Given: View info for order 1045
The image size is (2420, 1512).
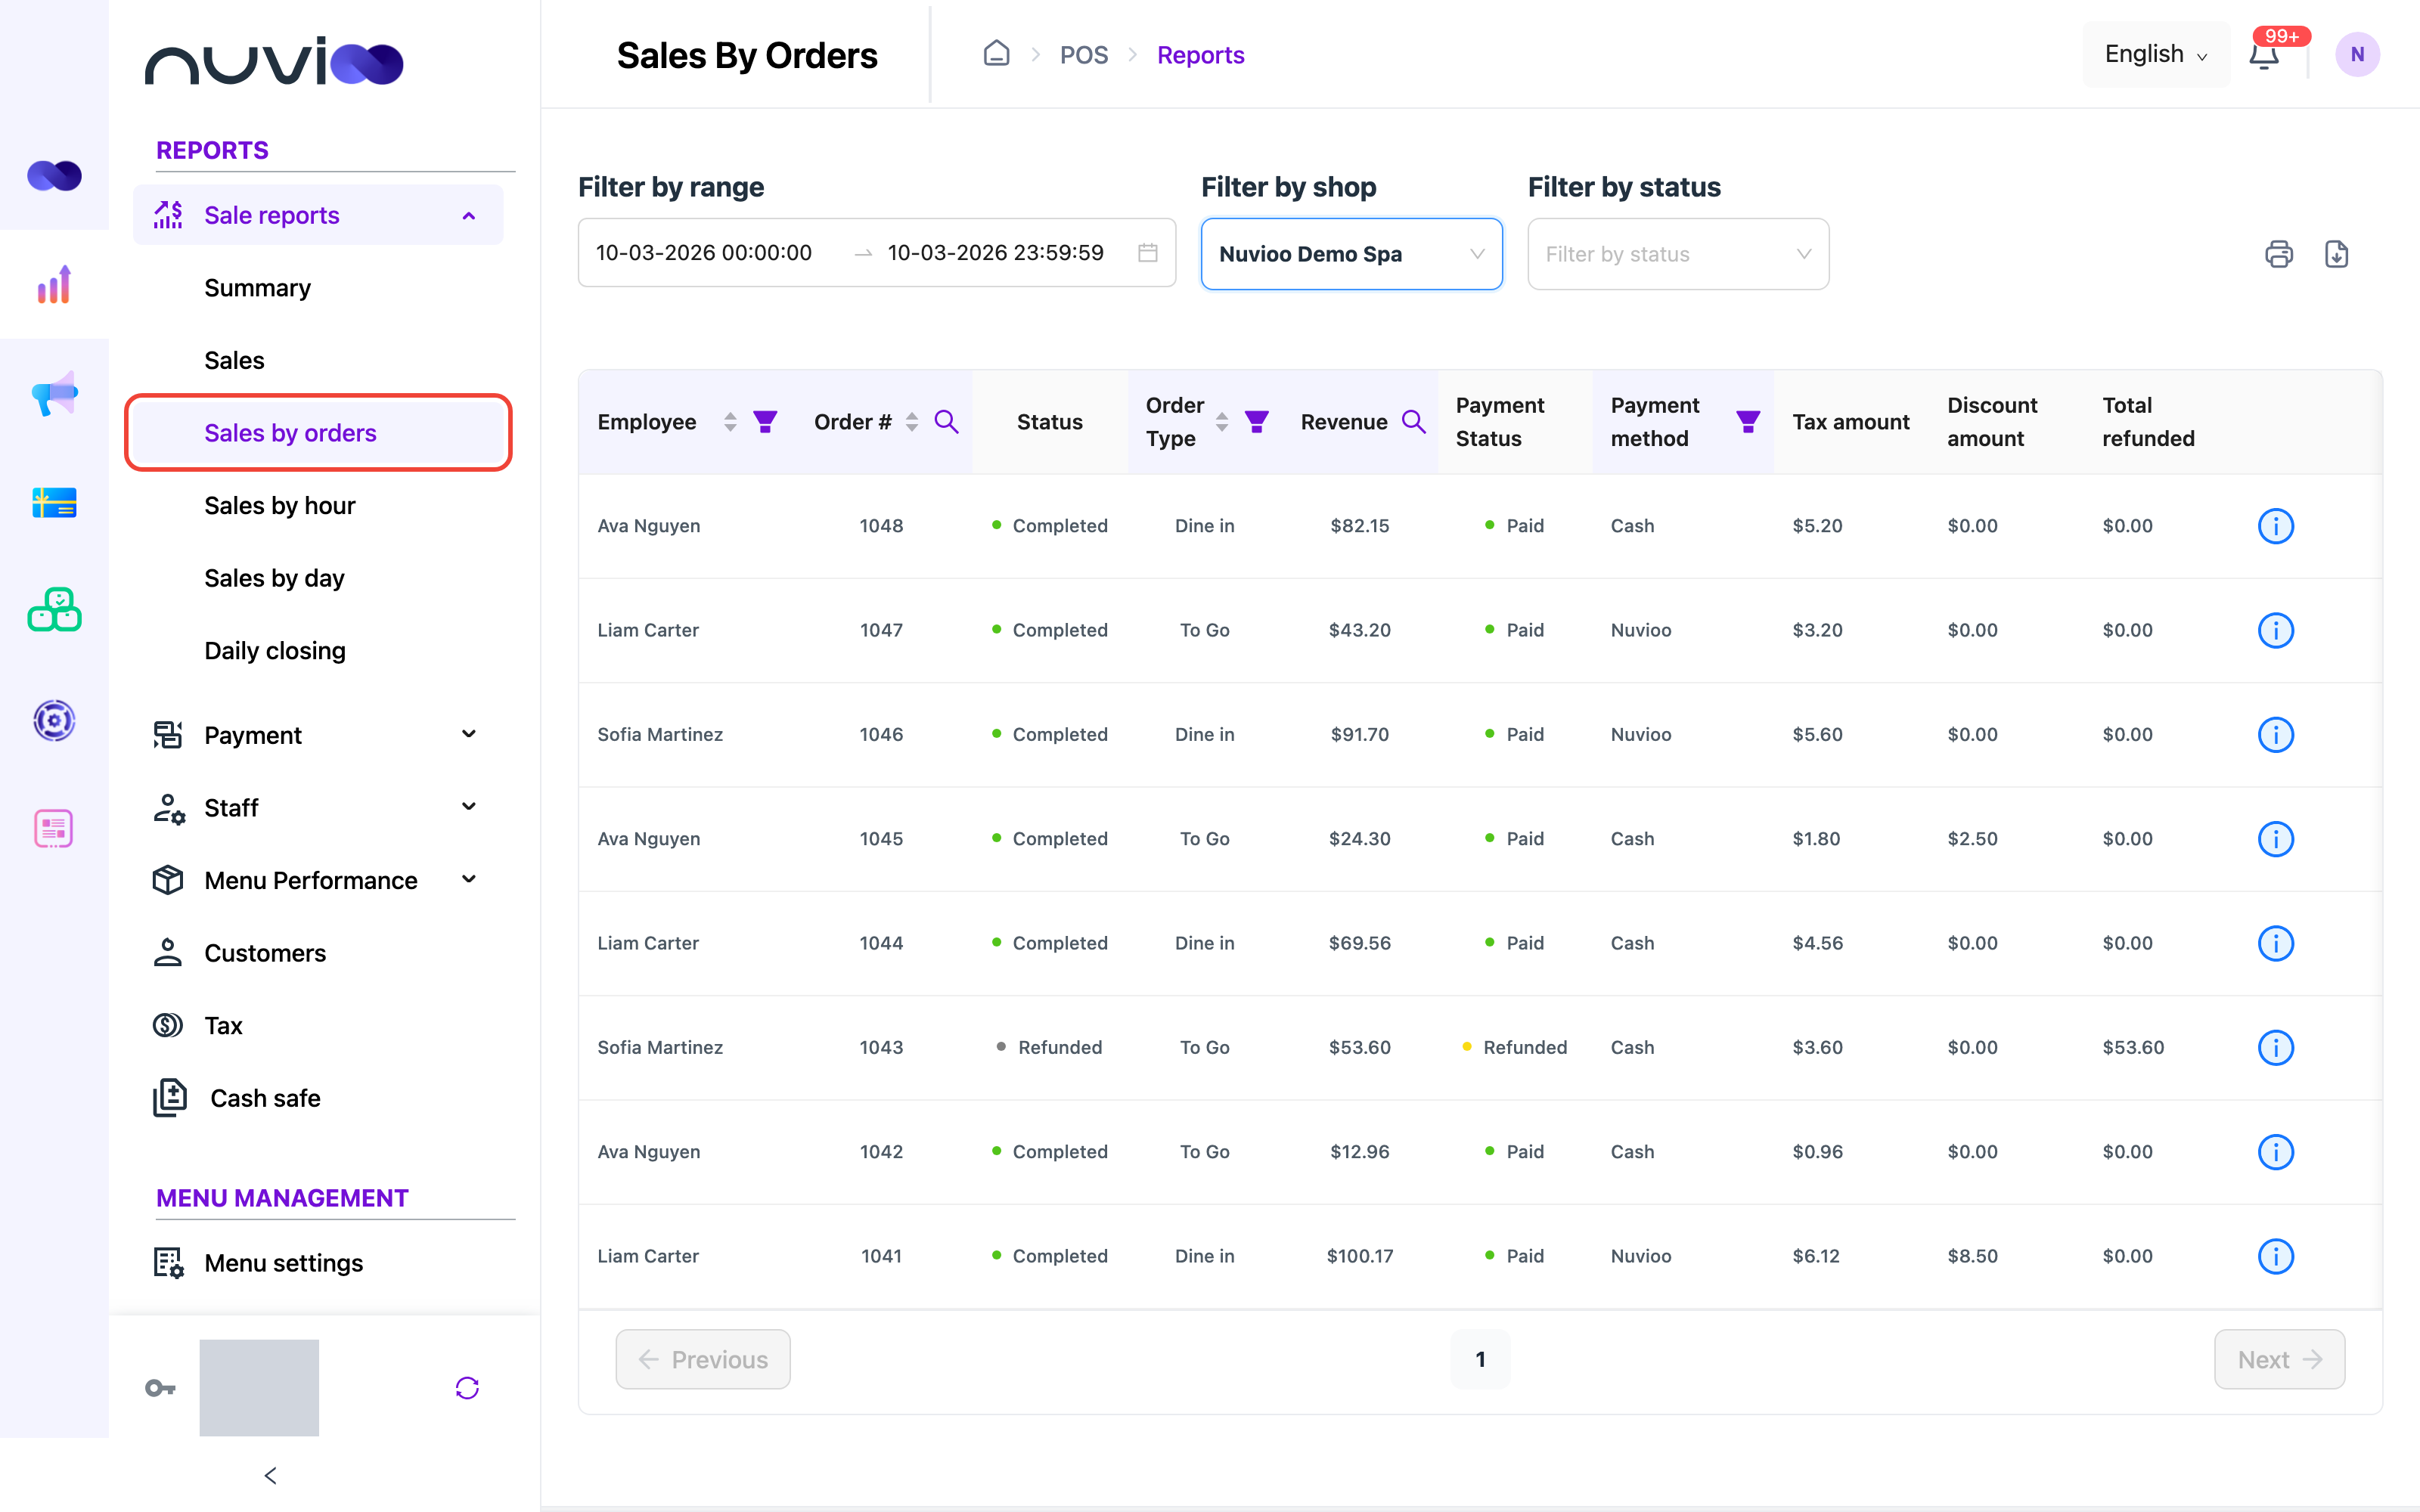Looking at the screenshot, I should (x=2275, y=839).
